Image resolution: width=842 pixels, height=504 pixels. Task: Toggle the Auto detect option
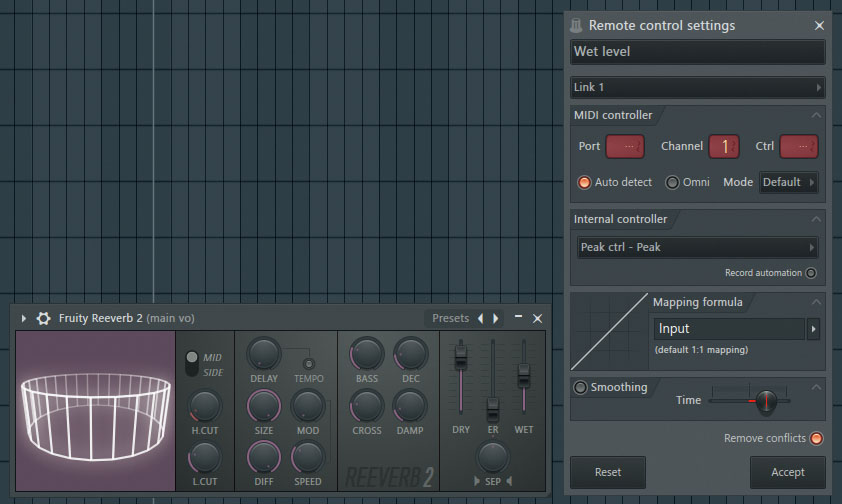tap(584, 182)
